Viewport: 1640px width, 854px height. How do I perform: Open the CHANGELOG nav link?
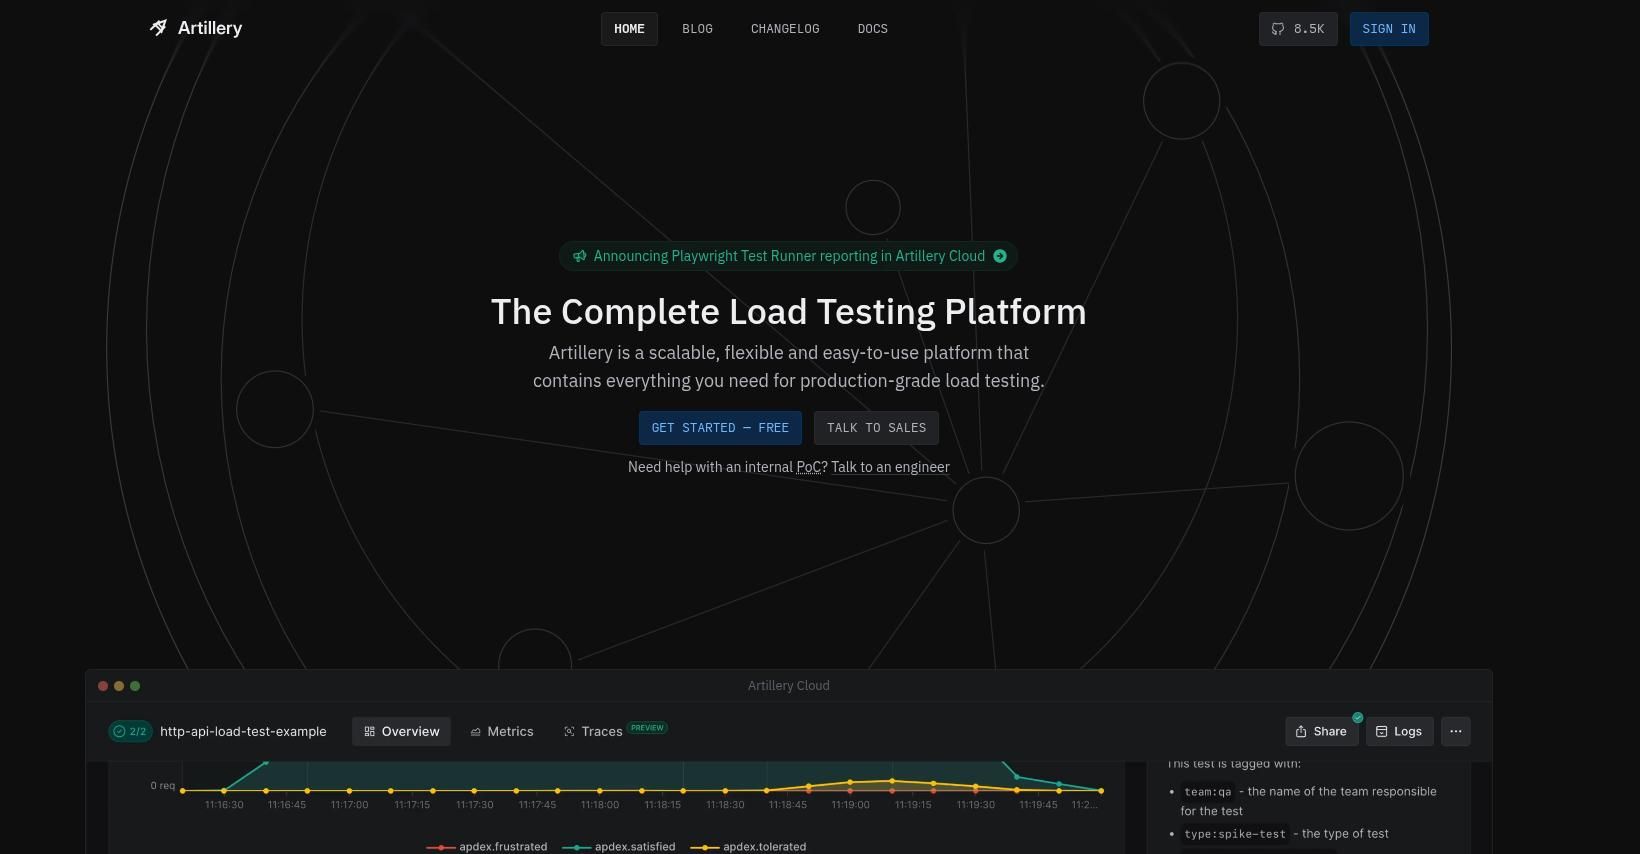(x=785, y=29)
